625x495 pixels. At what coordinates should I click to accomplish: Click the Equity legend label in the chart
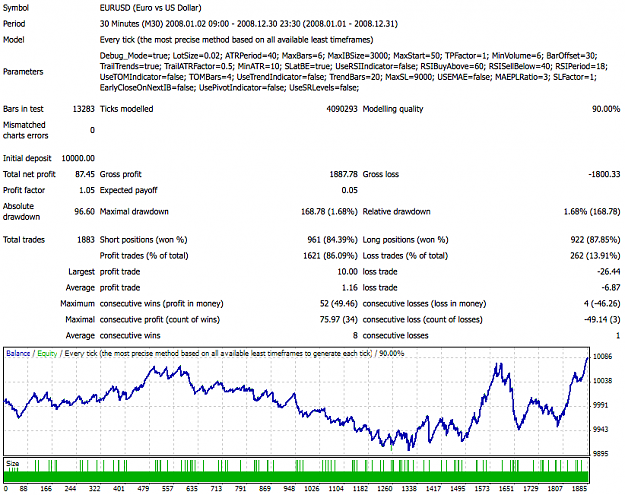(x=47, y=354)
